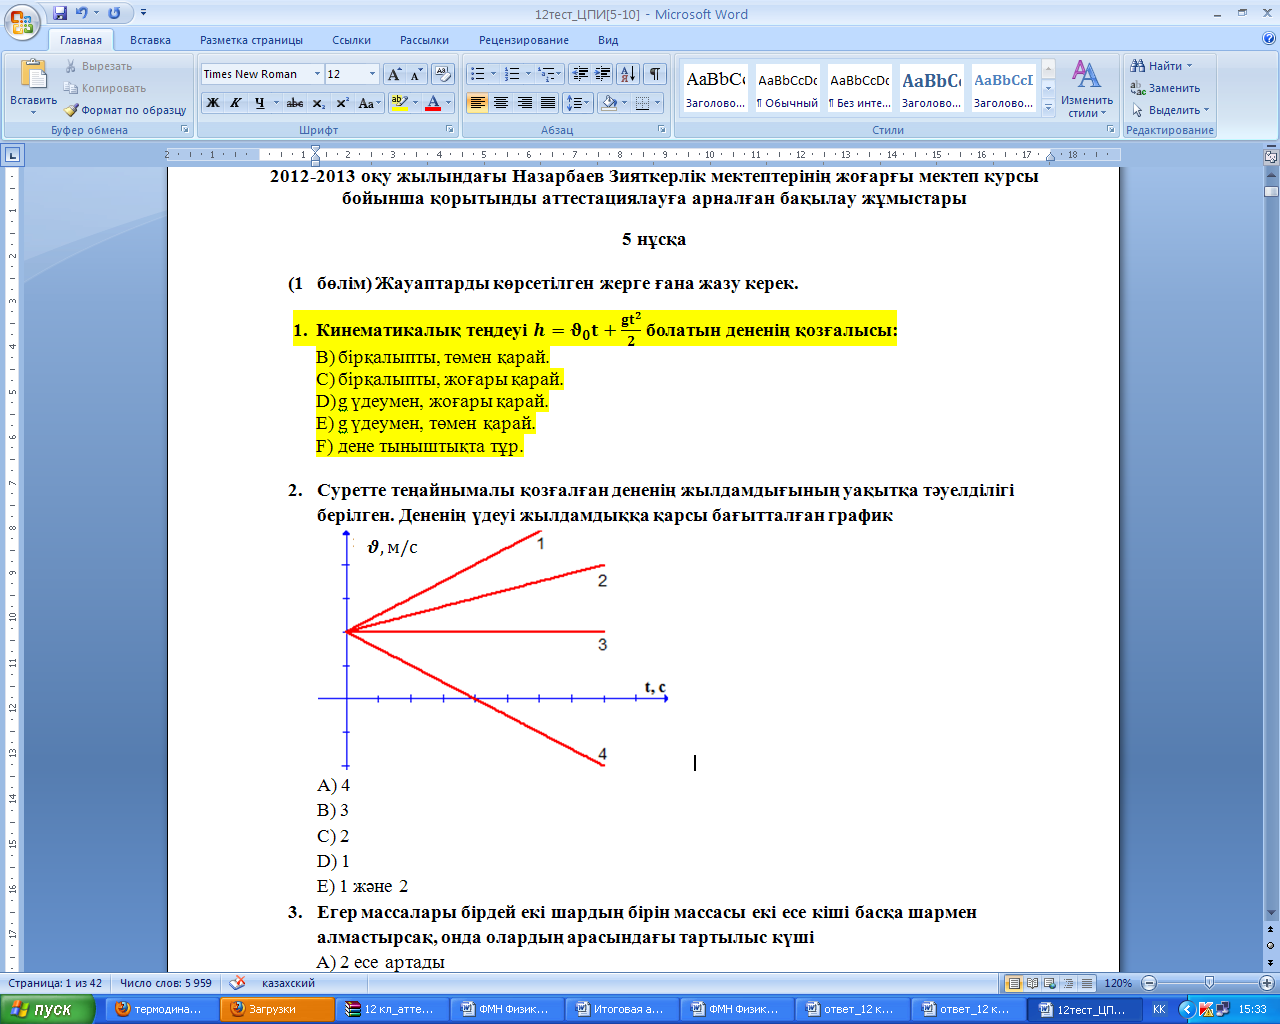Screen dimensions: 1280x1024
Task: Justify the text
Action: (548, 103)
